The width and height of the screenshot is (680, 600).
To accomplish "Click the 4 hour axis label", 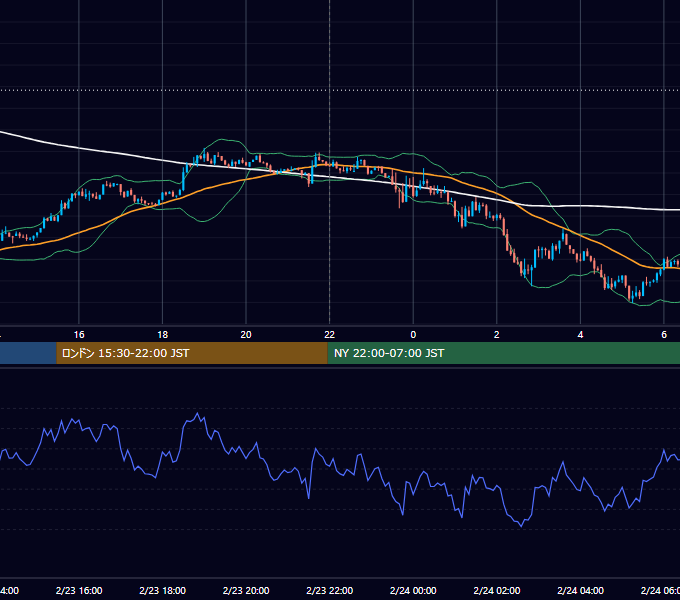I will pyautogui.click(x=580, y=335).
